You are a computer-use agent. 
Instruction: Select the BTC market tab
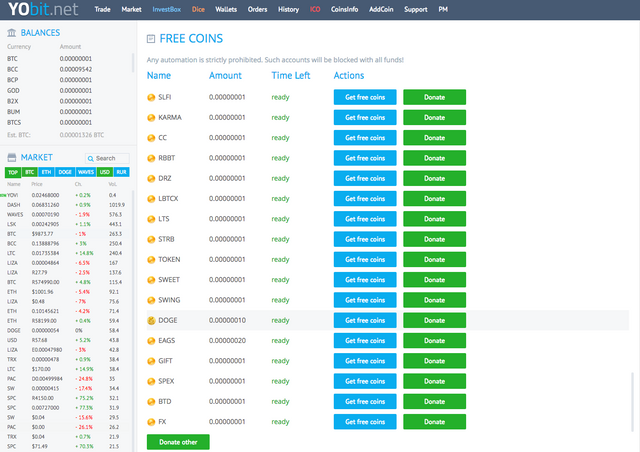coord(29,172)
